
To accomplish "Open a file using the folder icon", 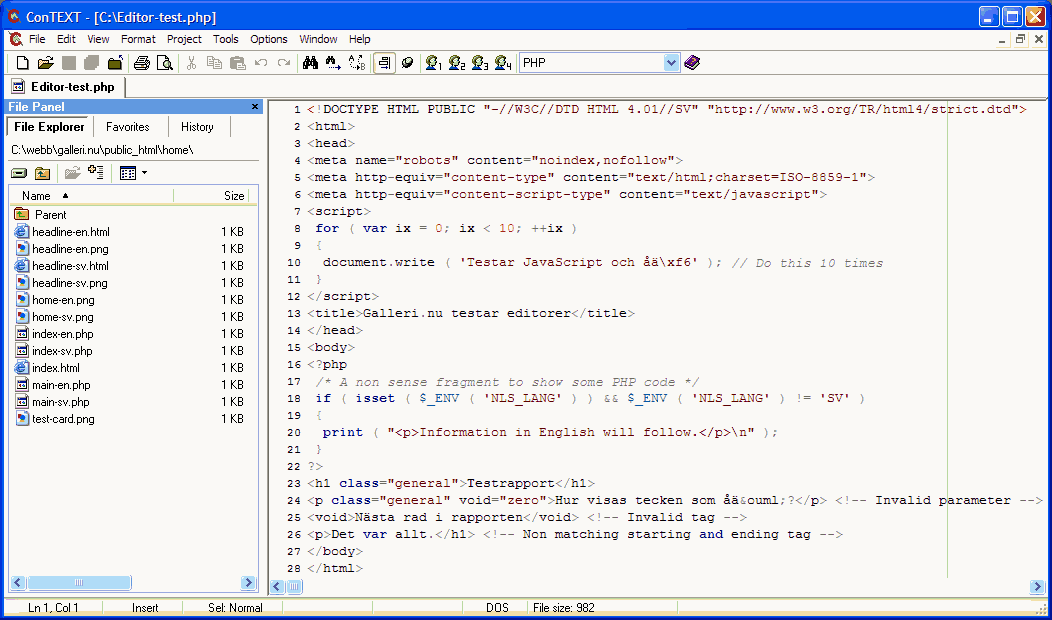I will pyautogui.click(x=45, y=63).
